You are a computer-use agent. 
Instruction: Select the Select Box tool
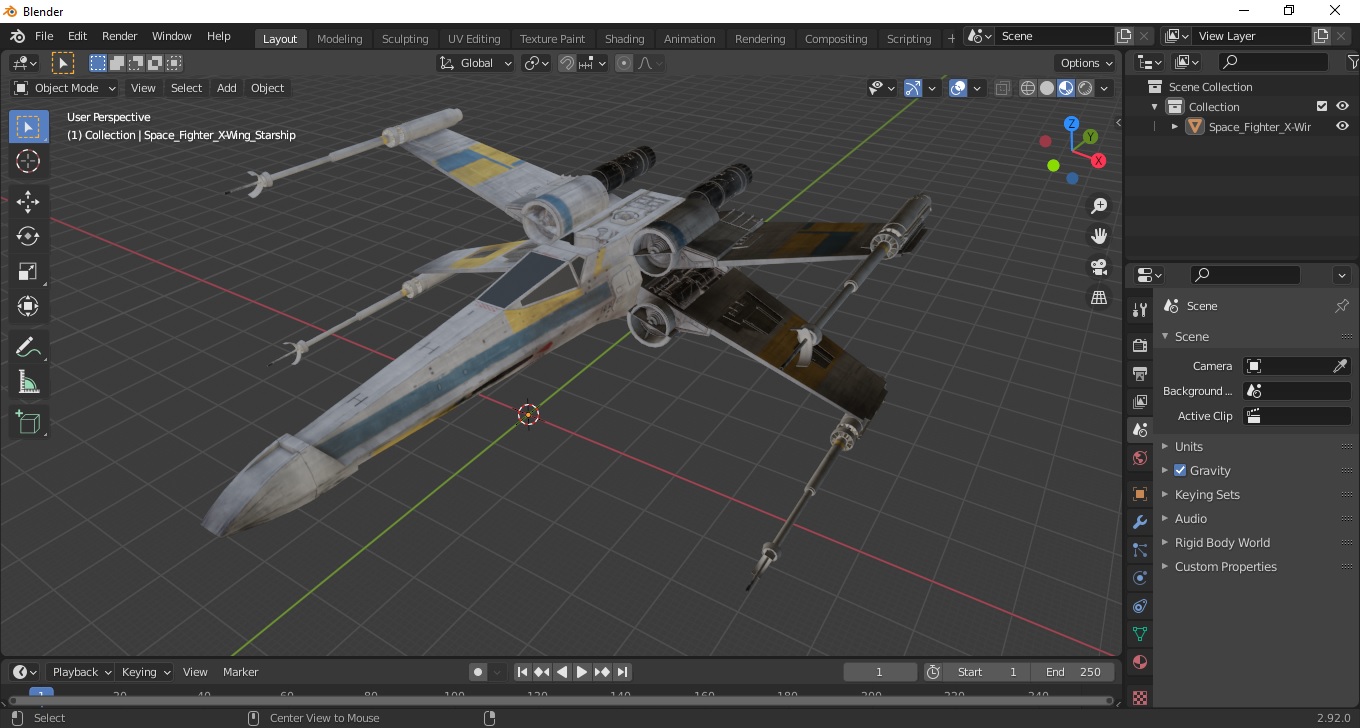pyautogui.click(x=28, y=127)
